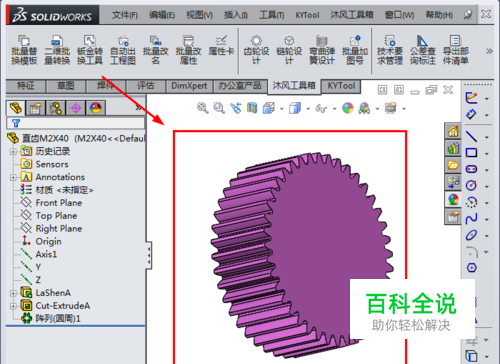This screenshot has height=364, width=500.
Task: Open SolidWorks Resources home icon in task pane
Action: coord(453,131)
